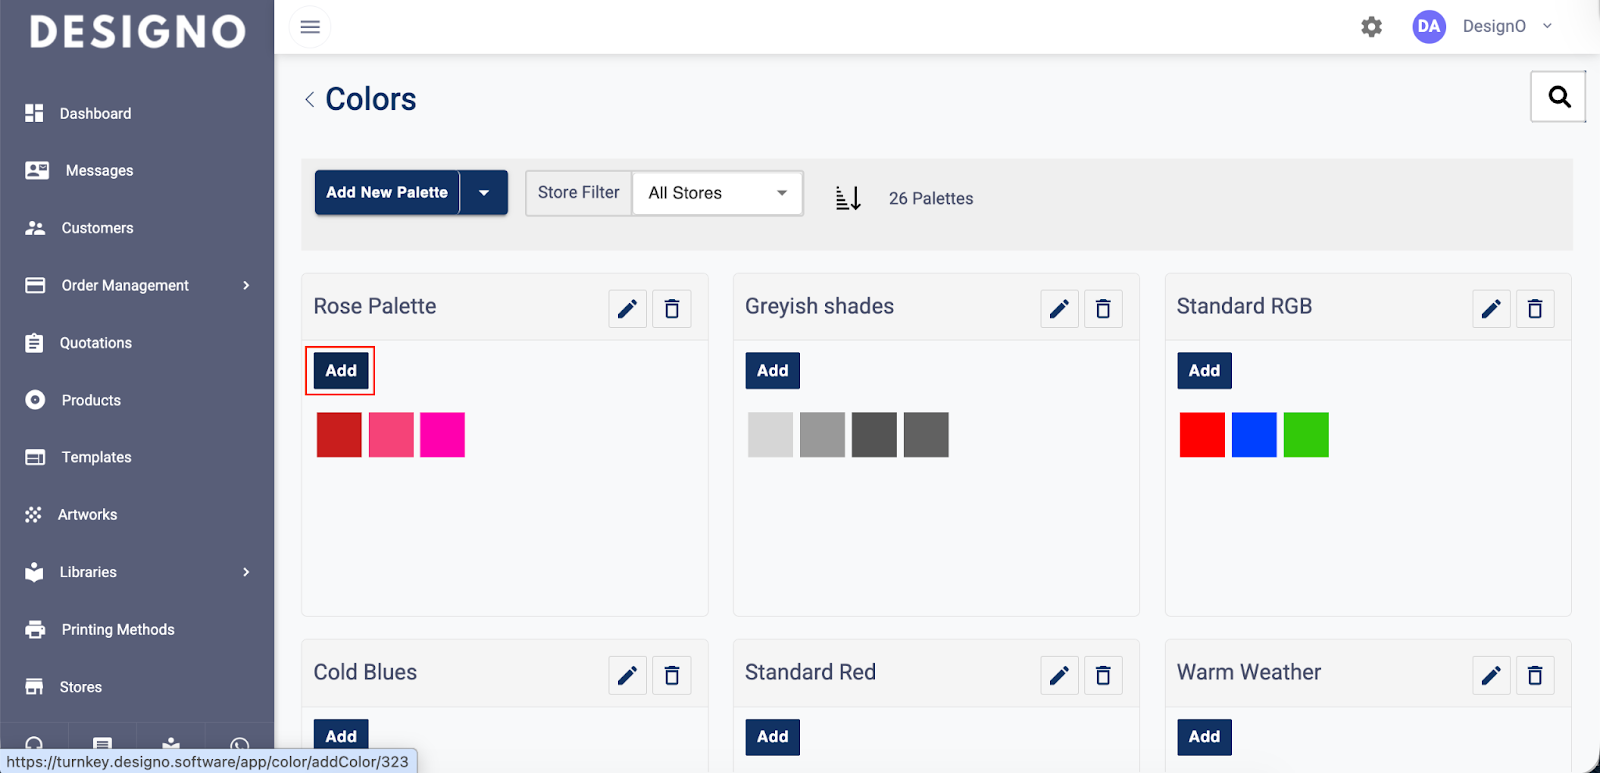
Task: Open the All Stores filter dropdown
Action: pyautogui.click(x=717, y=193)
